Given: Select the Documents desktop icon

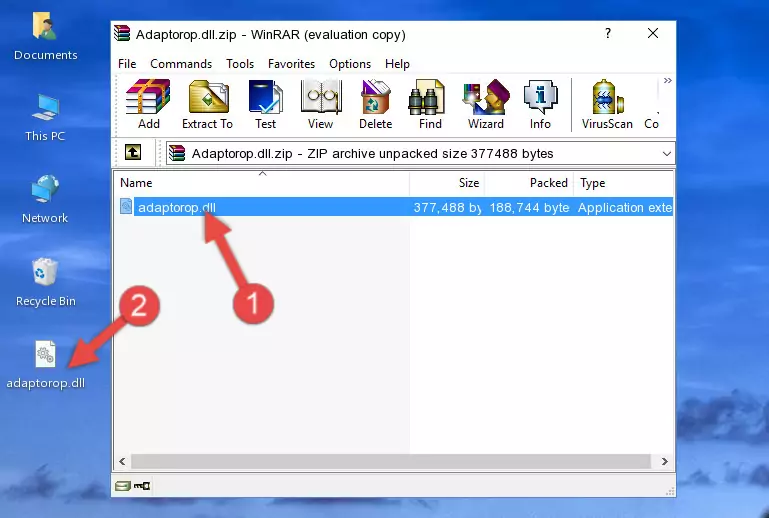Looking at the screenshot, I should [x=45, y=37].
